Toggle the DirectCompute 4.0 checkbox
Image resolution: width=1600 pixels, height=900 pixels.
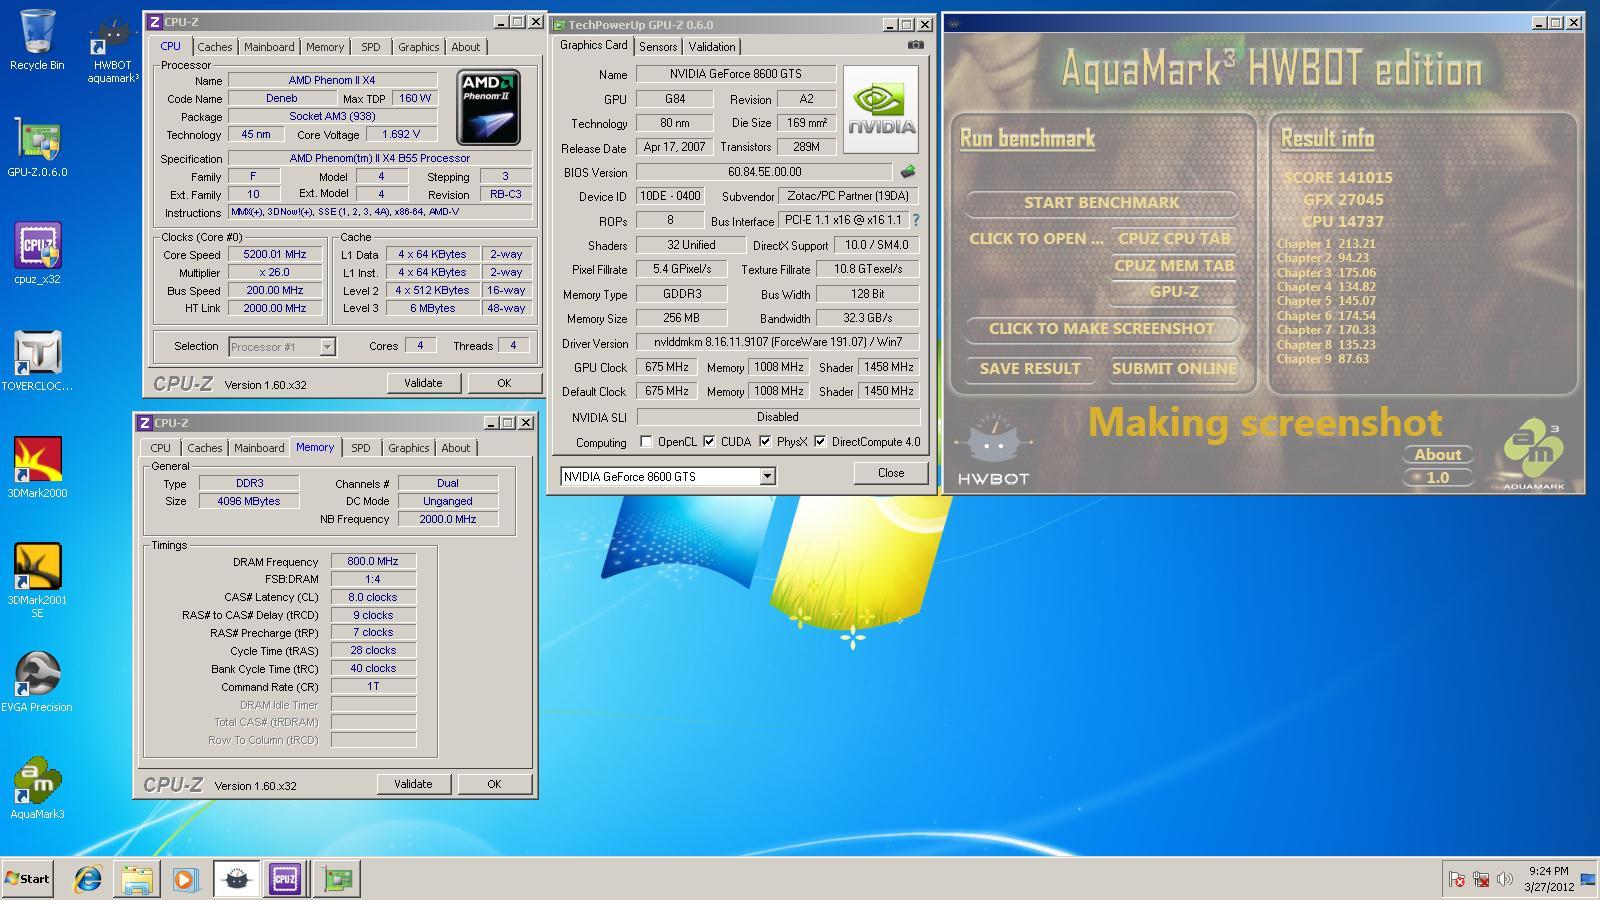tap(820, 442)
